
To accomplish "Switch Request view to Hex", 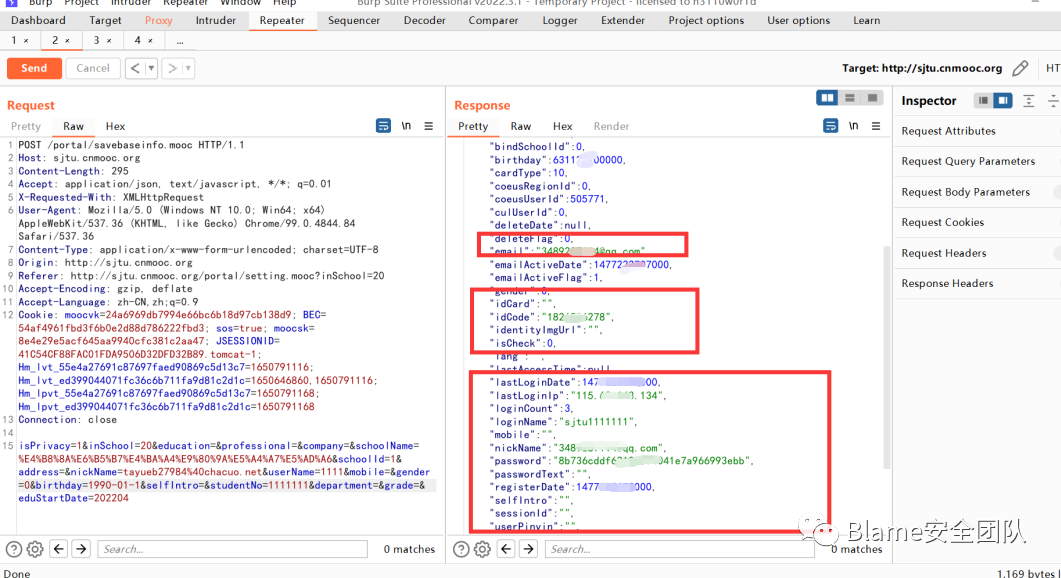I will click(x=115, y=127).
